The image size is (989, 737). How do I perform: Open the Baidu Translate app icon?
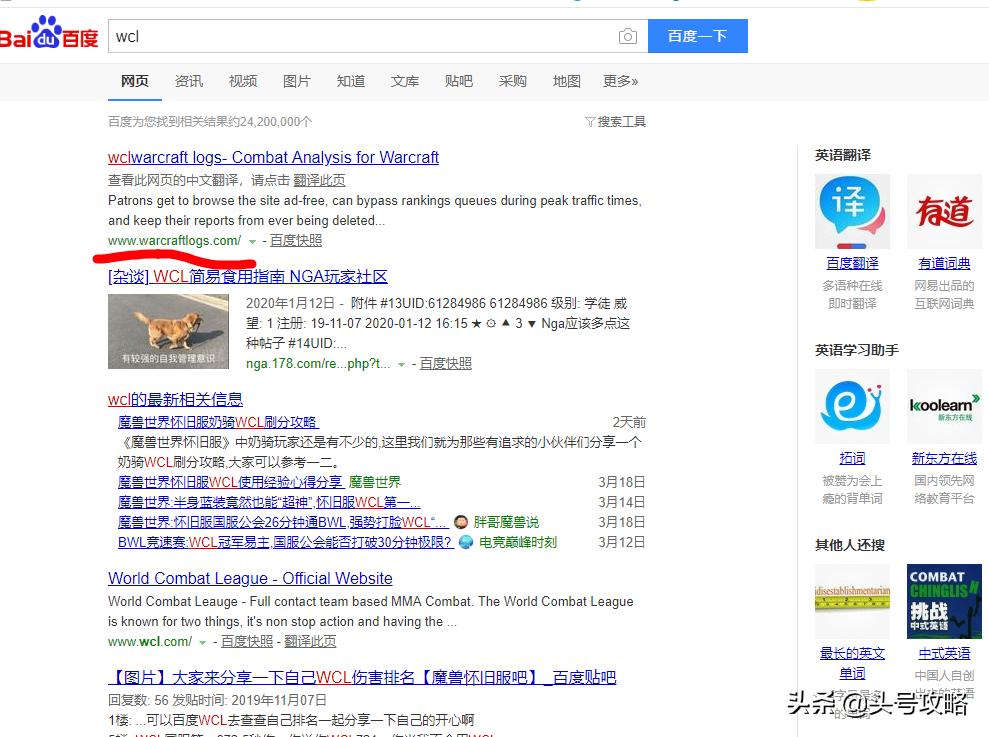pos(852,211)
